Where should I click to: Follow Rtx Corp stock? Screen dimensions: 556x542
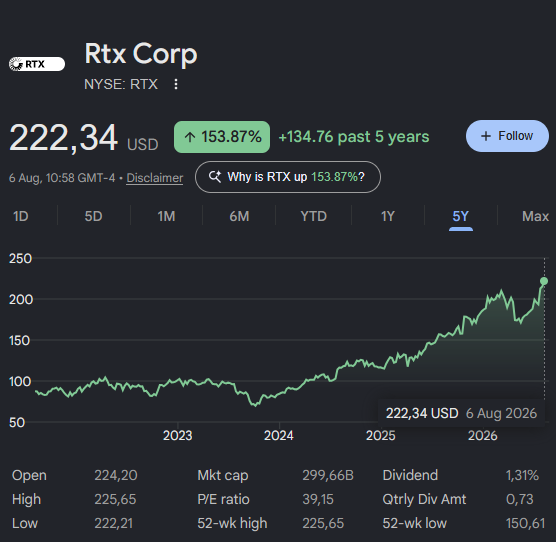click(x=507, y=136)
